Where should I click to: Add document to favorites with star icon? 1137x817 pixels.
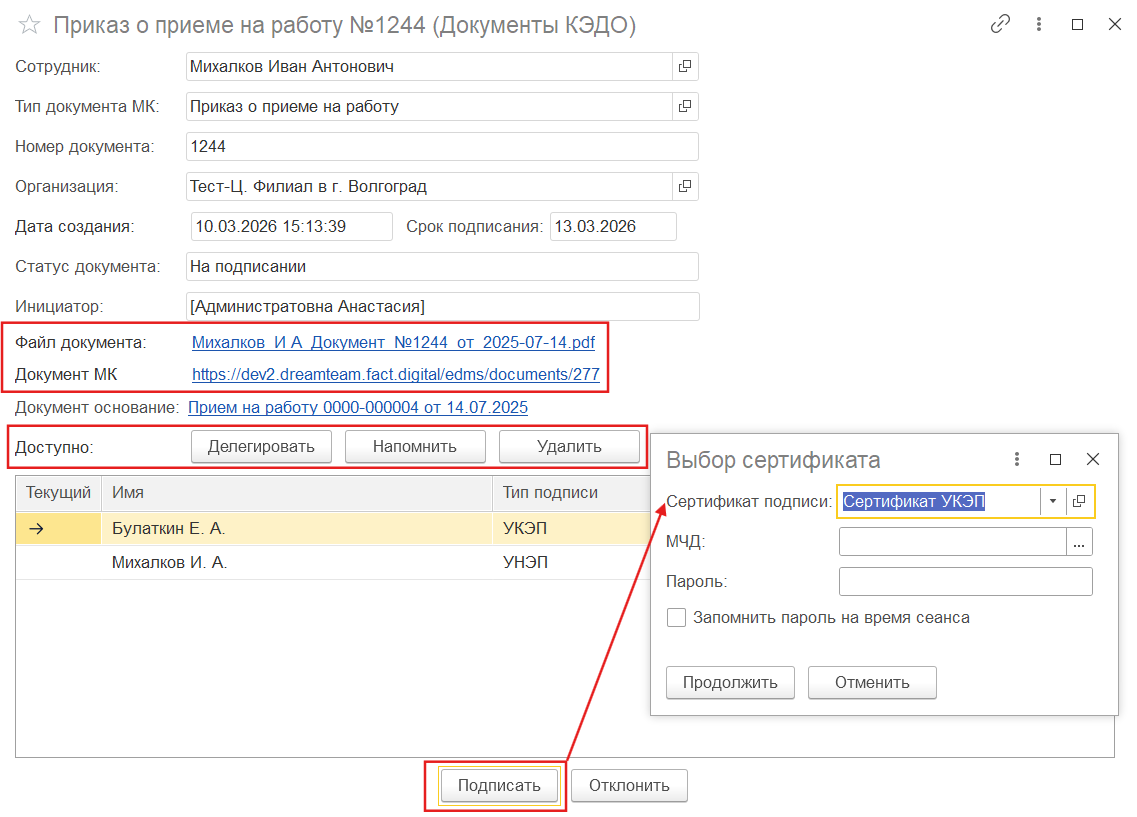(x=30, y=25)
